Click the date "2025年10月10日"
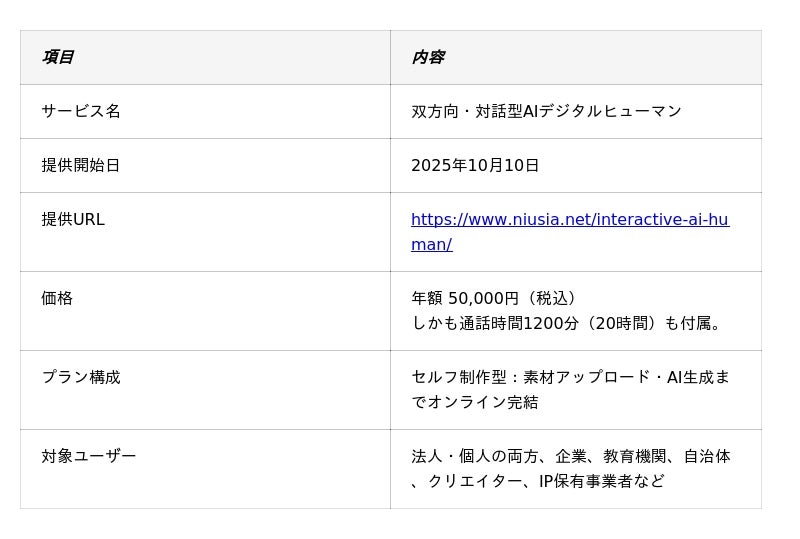This screenshot has height=539, width=800. coord(475,165)
